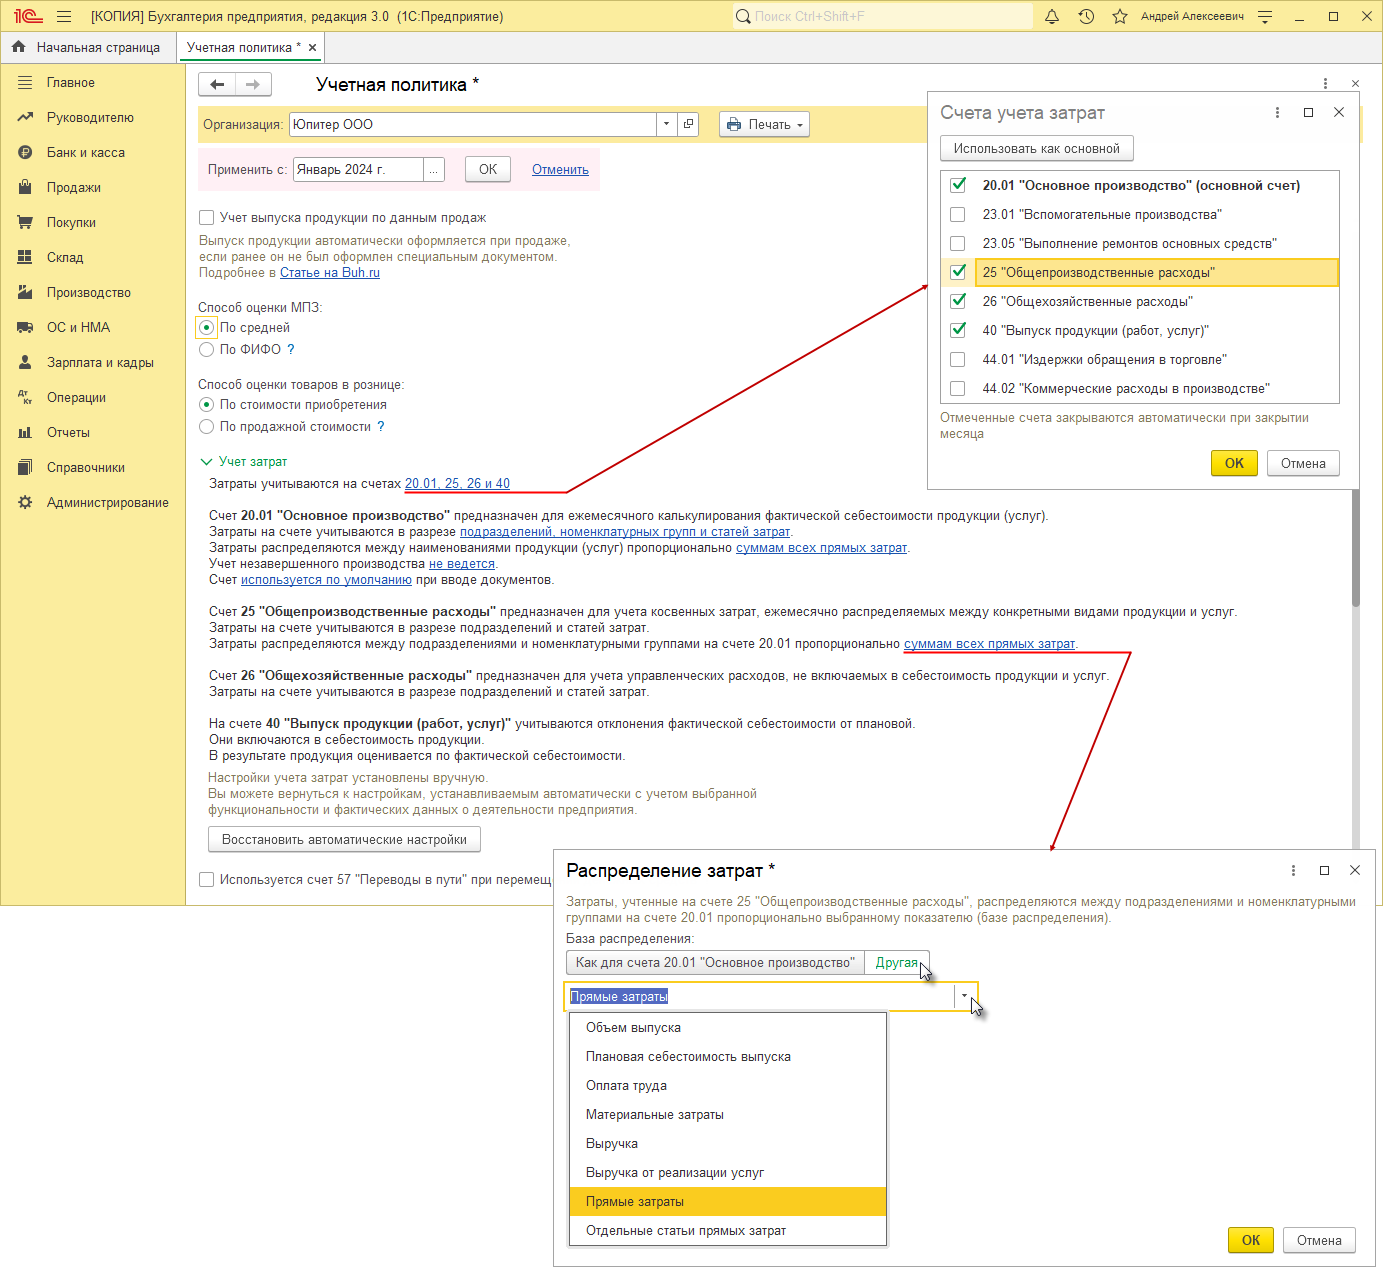Click the Отчеты chart icon
Viewport: 1383px width, 1269px height.
click(x=25, y=433)
